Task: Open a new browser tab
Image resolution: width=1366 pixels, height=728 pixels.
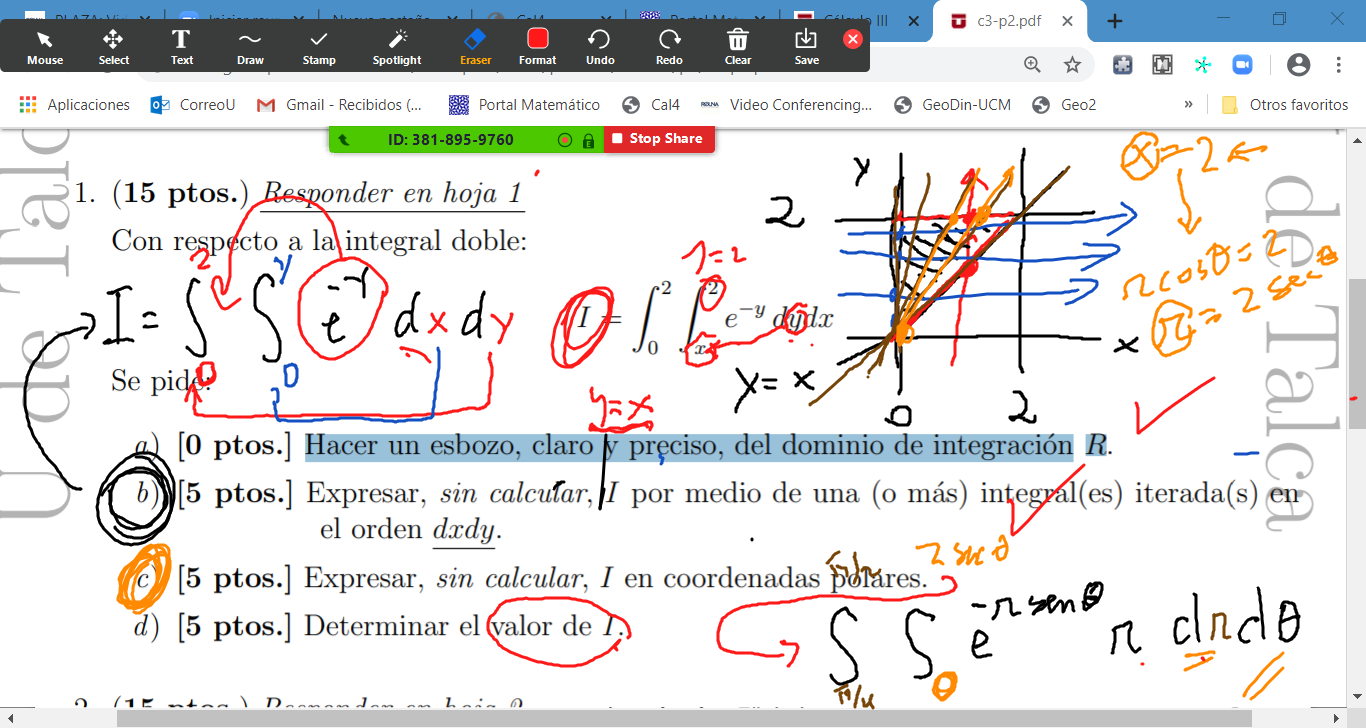Action: [x=1115, y=21]
